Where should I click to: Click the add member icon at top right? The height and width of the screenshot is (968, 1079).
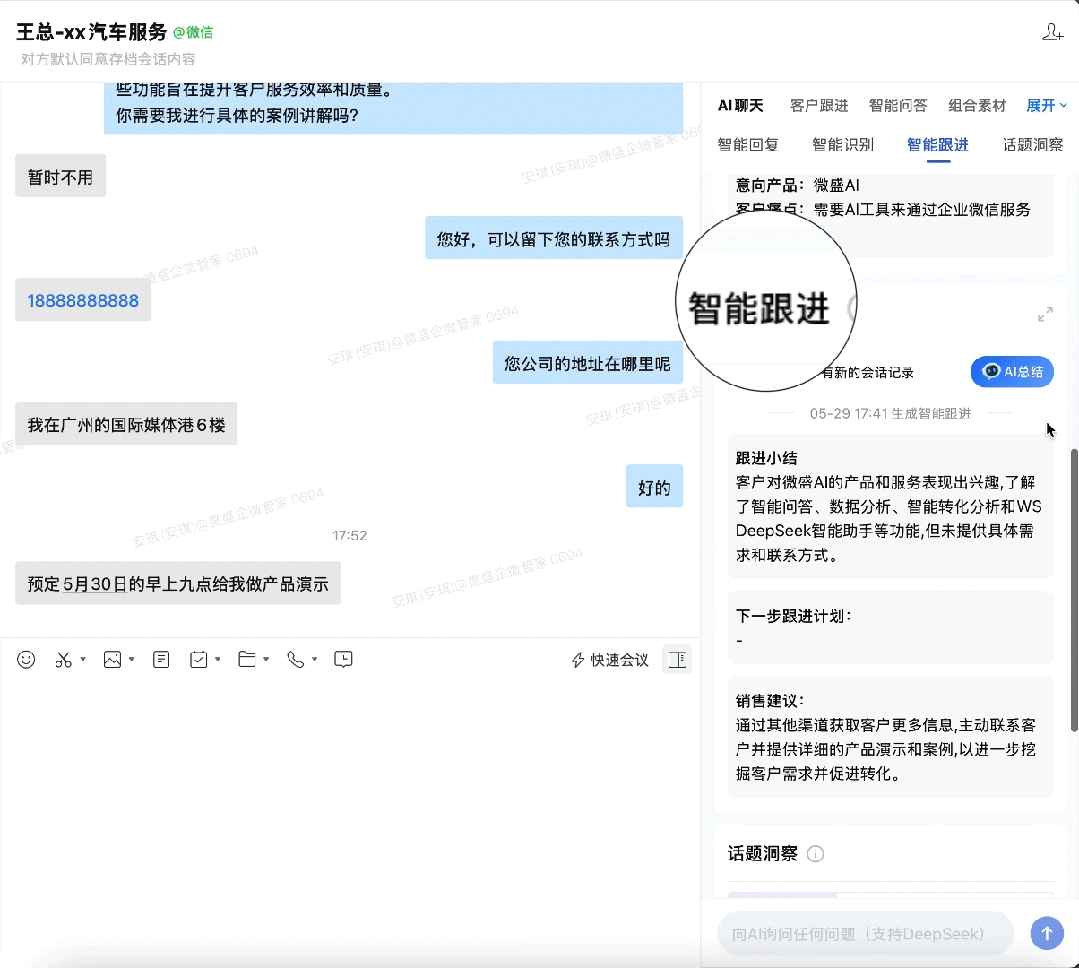[1052, 32]
